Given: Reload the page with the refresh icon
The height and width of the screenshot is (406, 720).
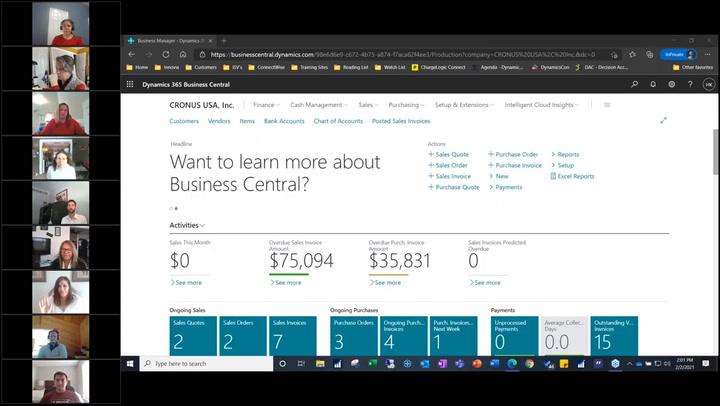Looking at the screenshot, I should (166, 54).
